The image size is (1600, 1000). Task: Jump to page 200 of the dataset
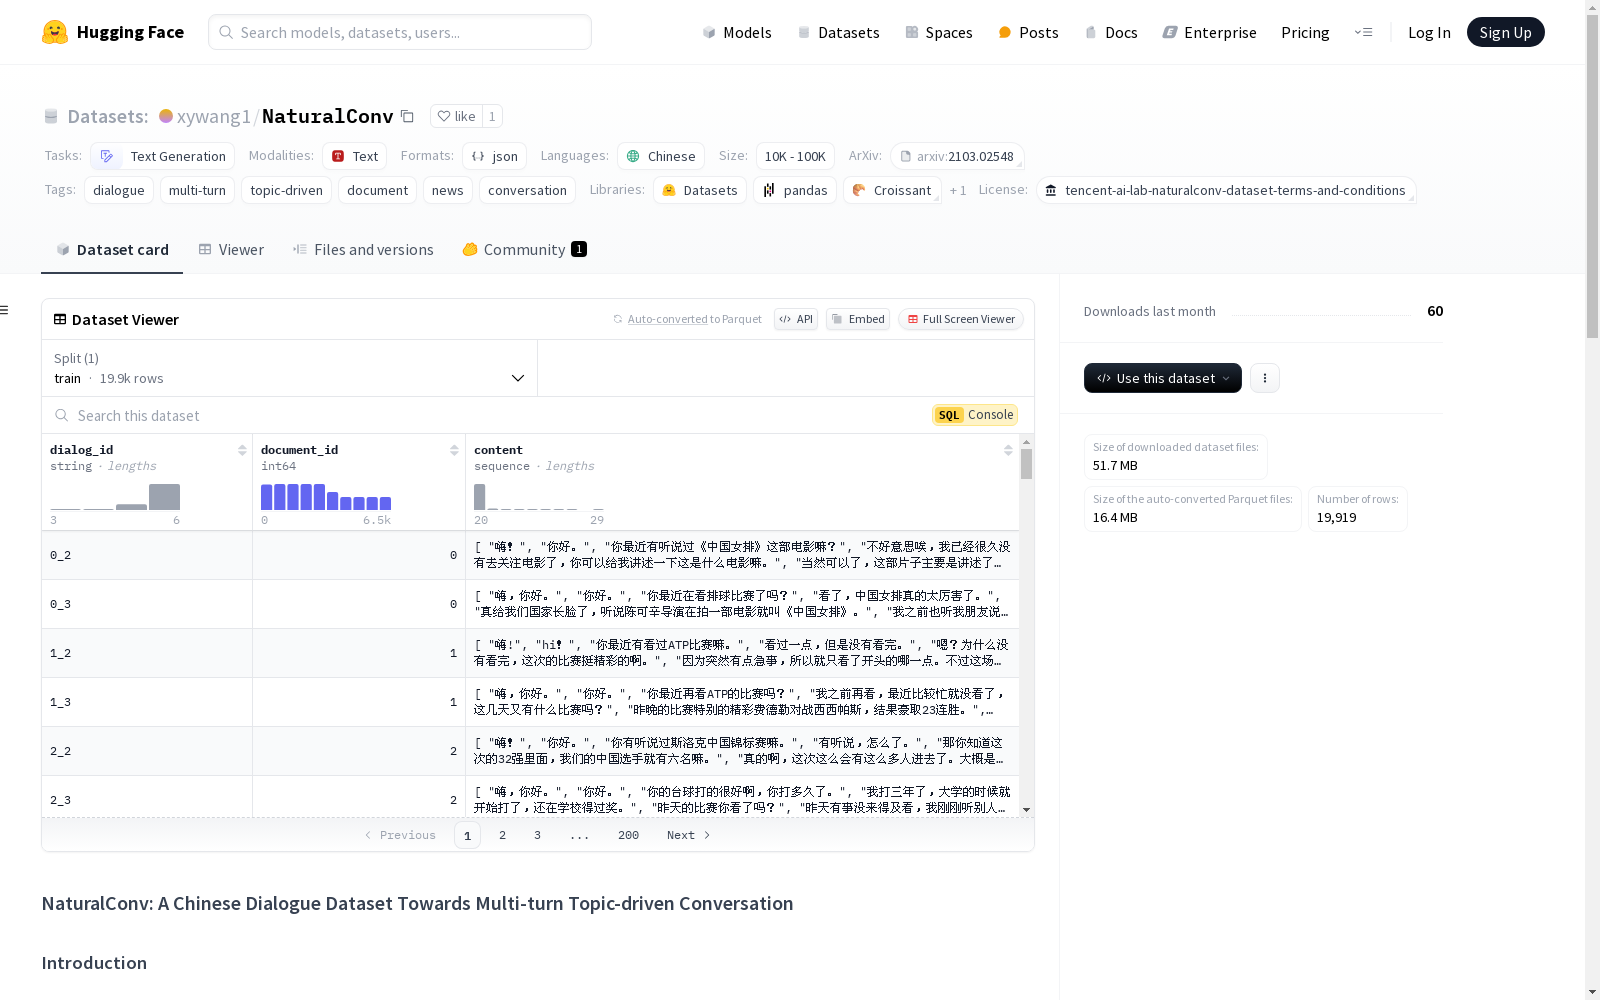pyautogui.click(x=628, y=835)
